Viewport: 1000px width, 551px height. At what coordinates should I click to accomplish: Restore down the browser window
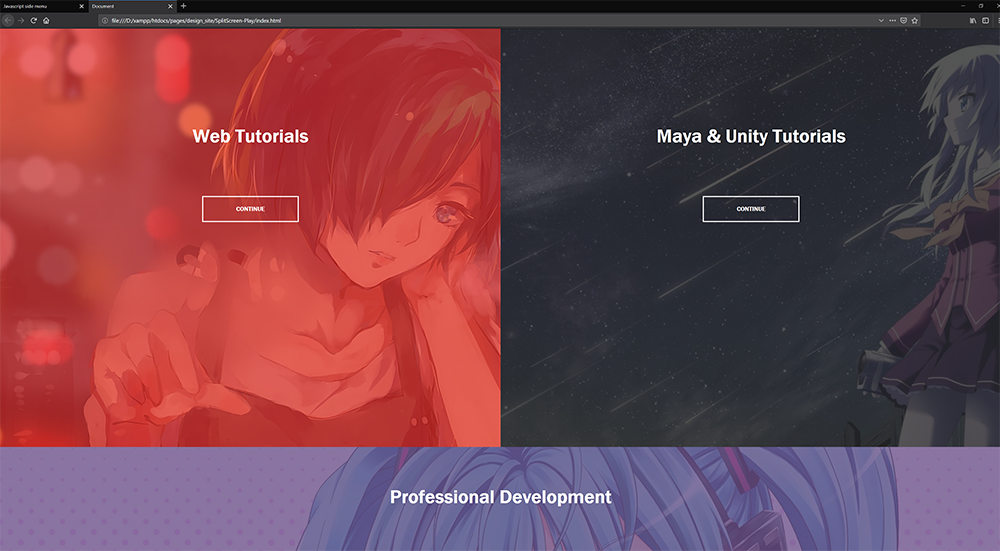(981, 6)
